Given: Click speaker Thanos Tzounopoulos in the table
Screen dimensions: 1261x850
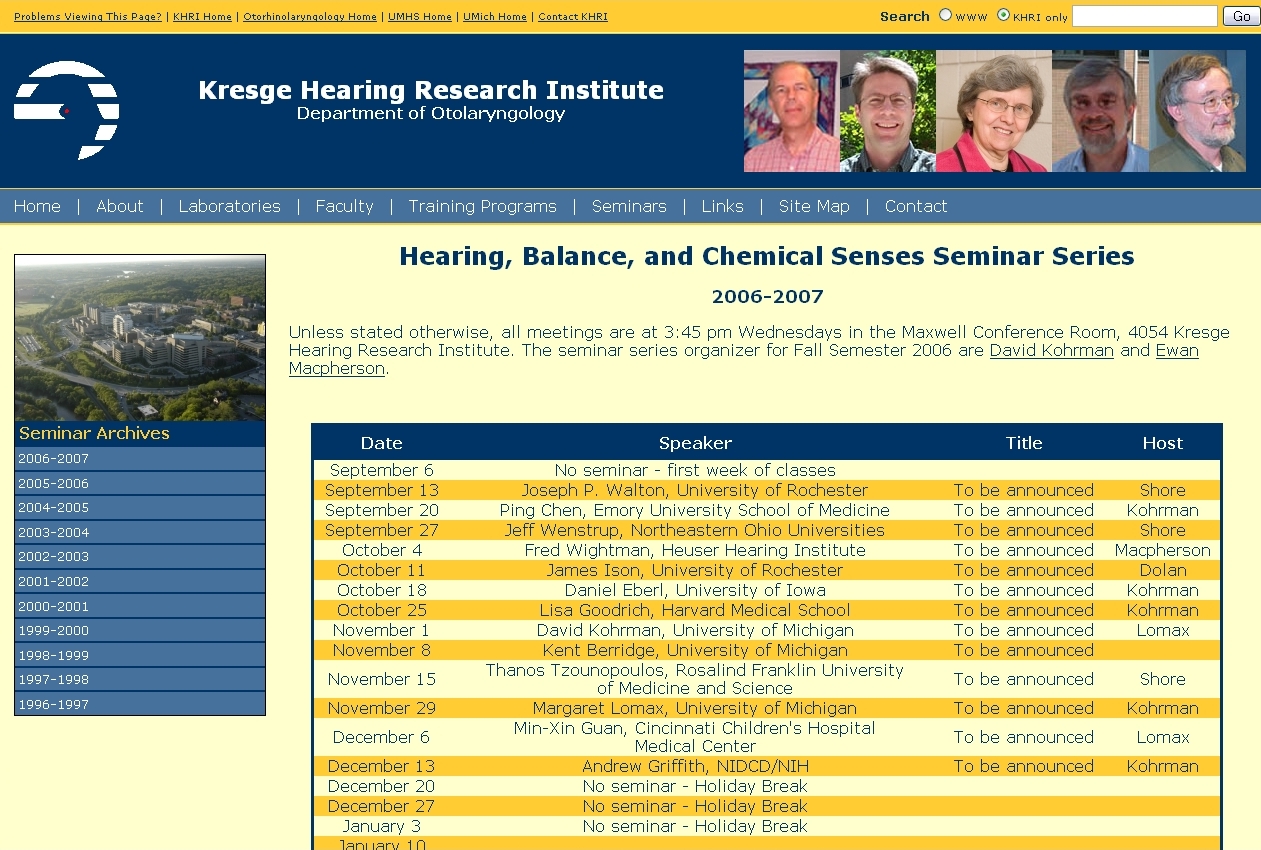Looking at the screenshot, I should click(x=695, y=679).
